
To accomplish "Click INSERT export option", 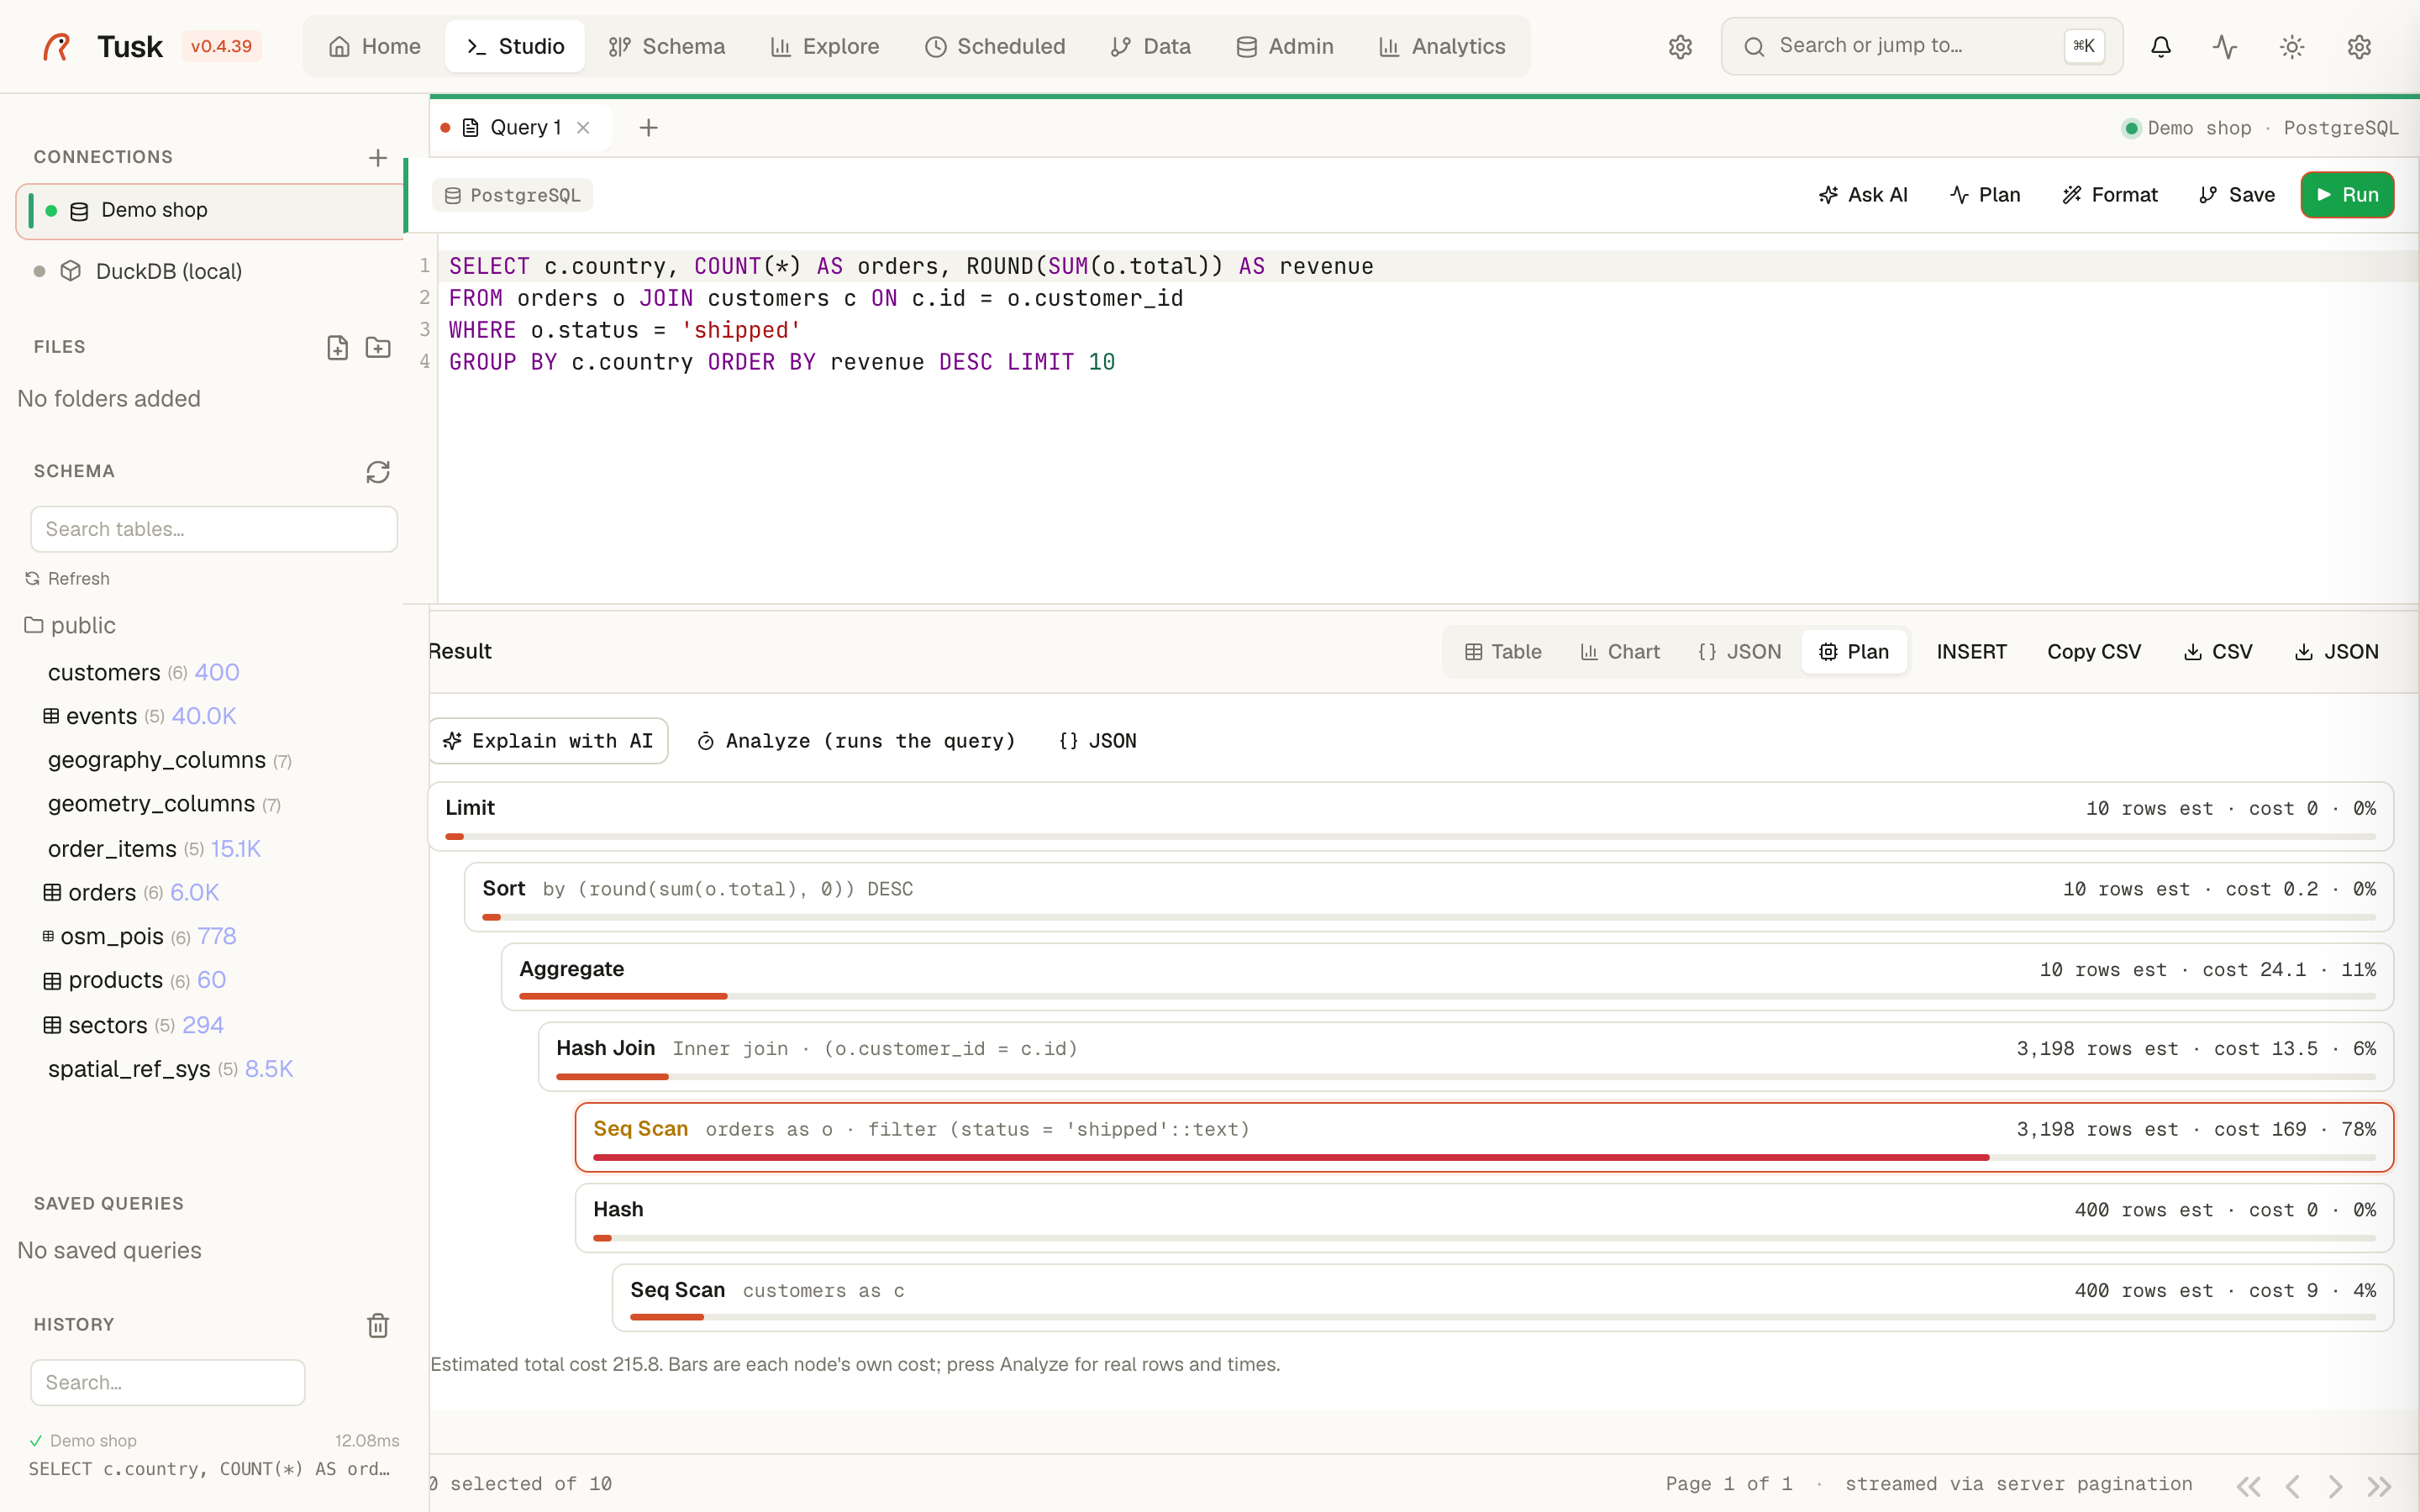I will pos(1971,652).
